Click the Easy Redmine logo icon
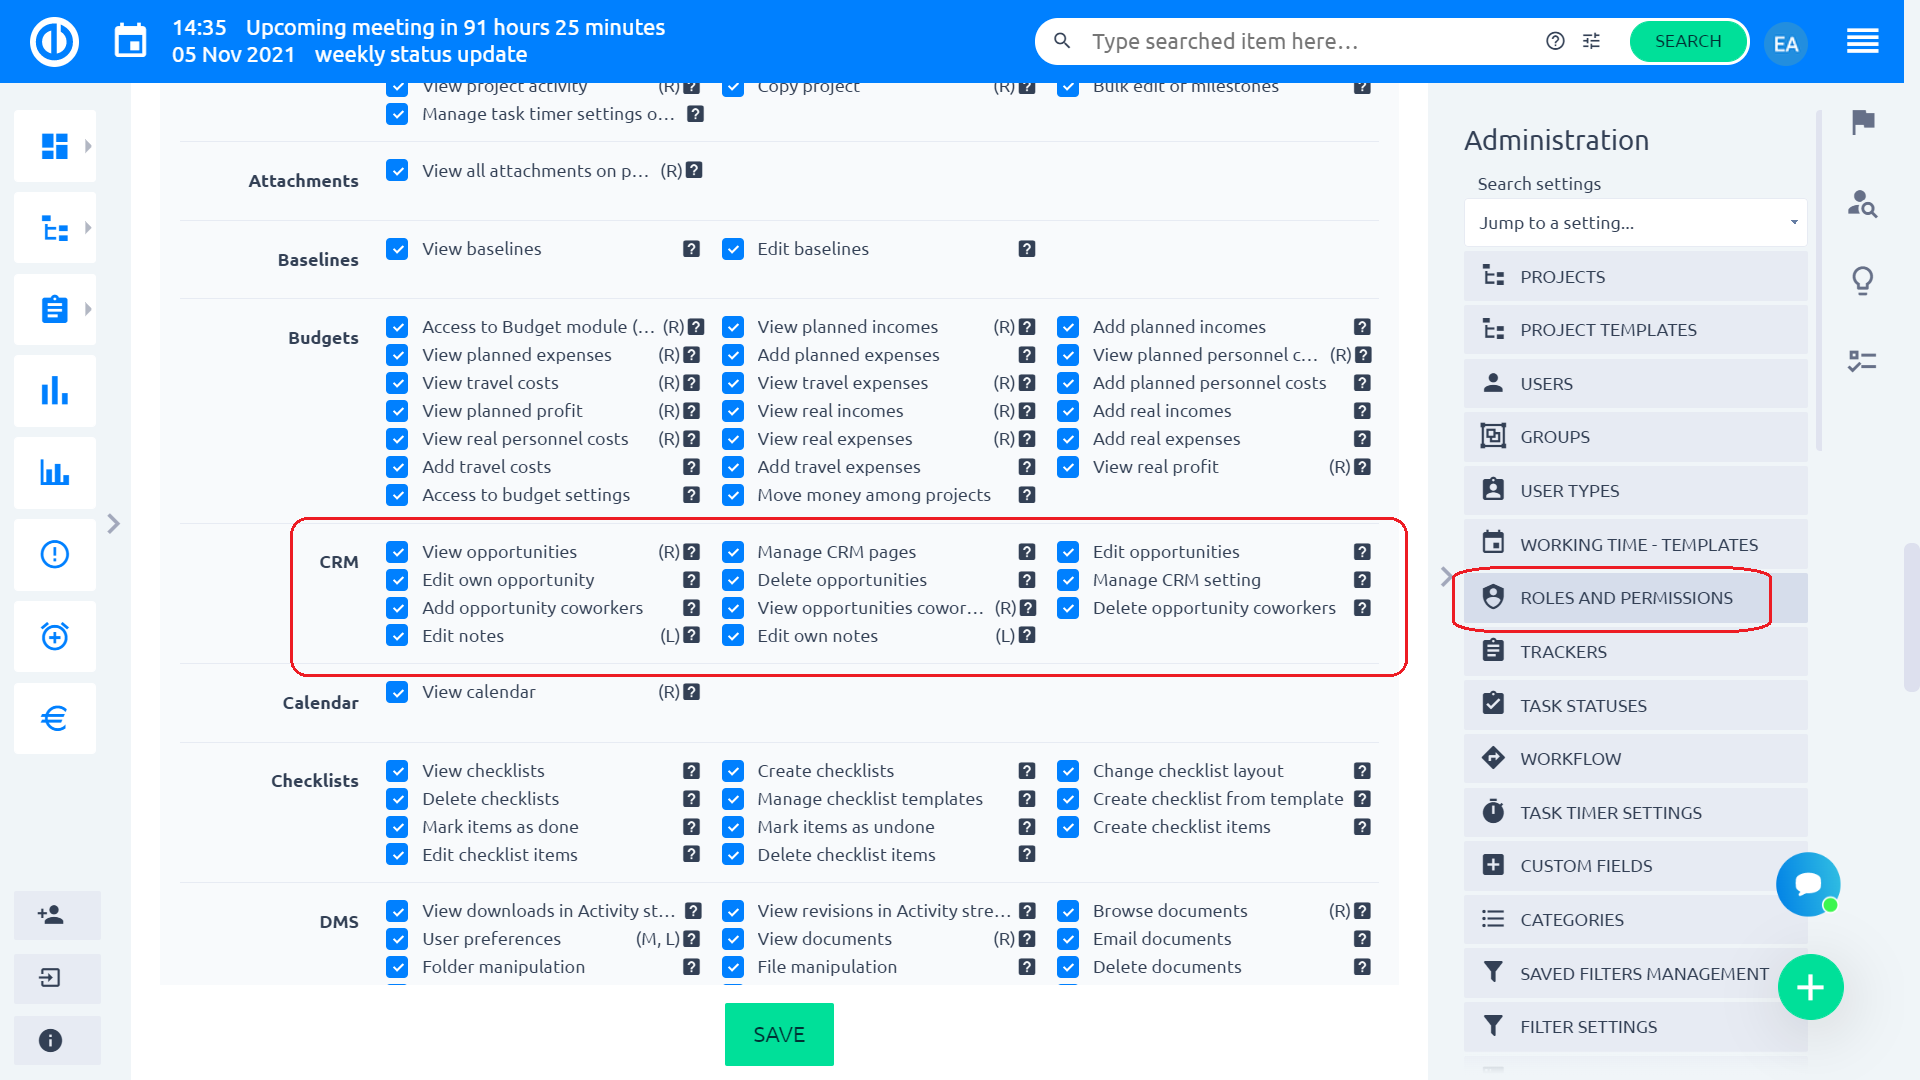Image resolution: width=1920 pixels, height=1080 pixels. (x=54, y=42)
